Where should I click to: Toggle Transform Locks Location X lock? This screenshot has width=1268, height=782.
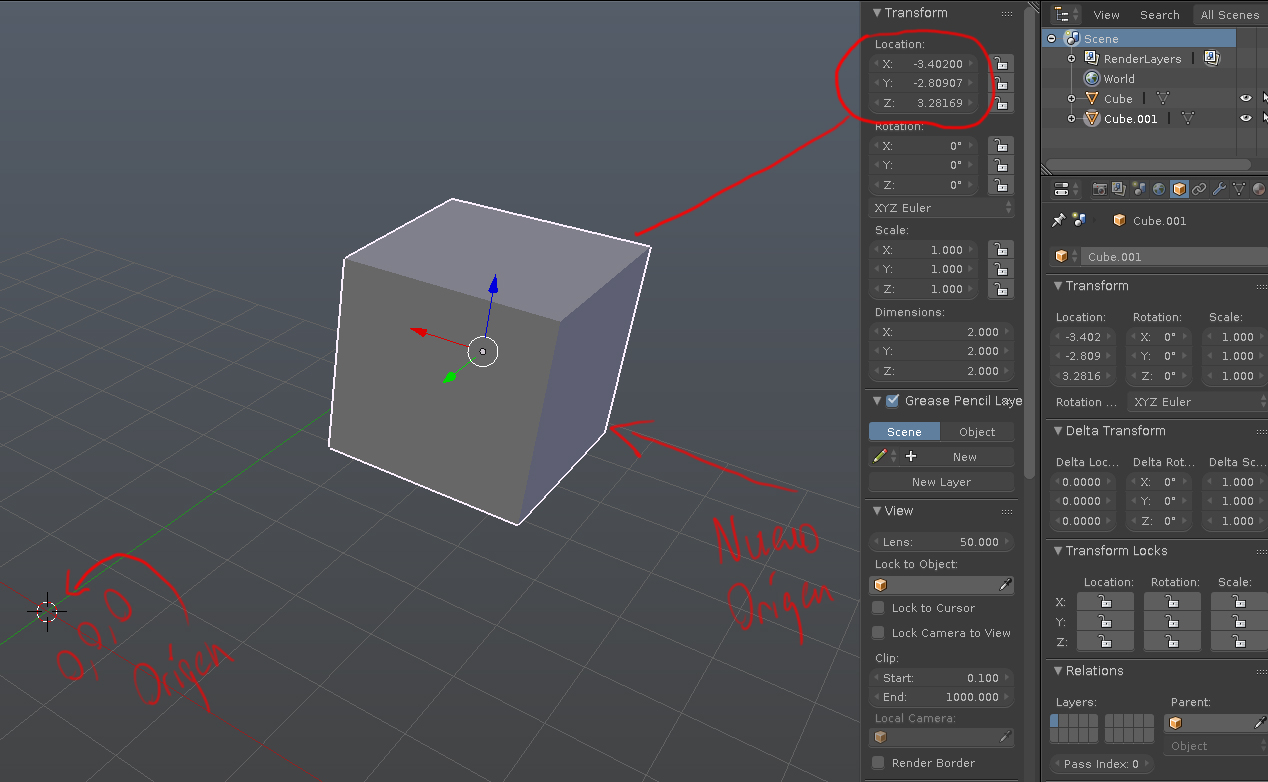[x=1105, y=602]
